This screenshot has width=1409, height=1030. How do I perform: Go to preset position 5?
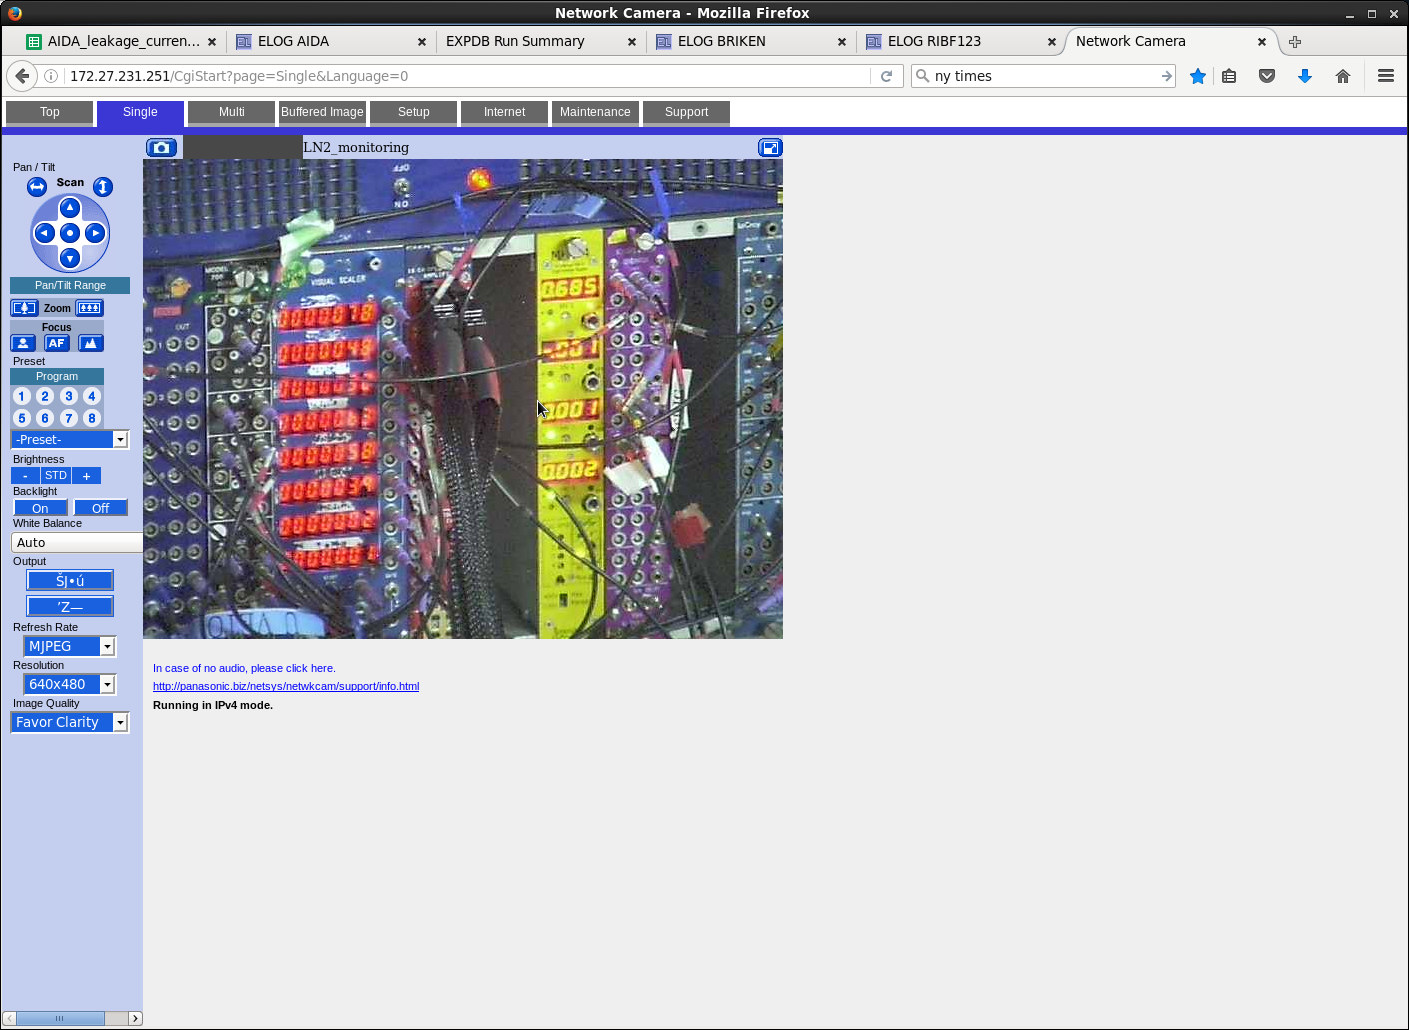click(22, 418)
